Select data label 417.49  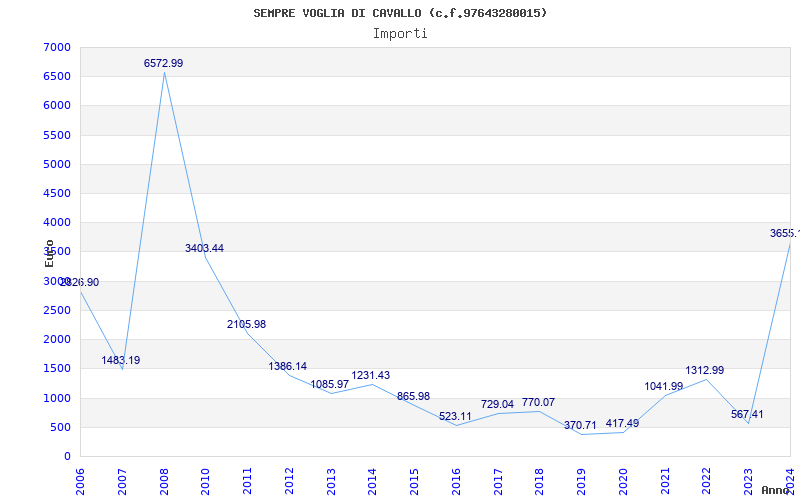[x=622, y=423]
